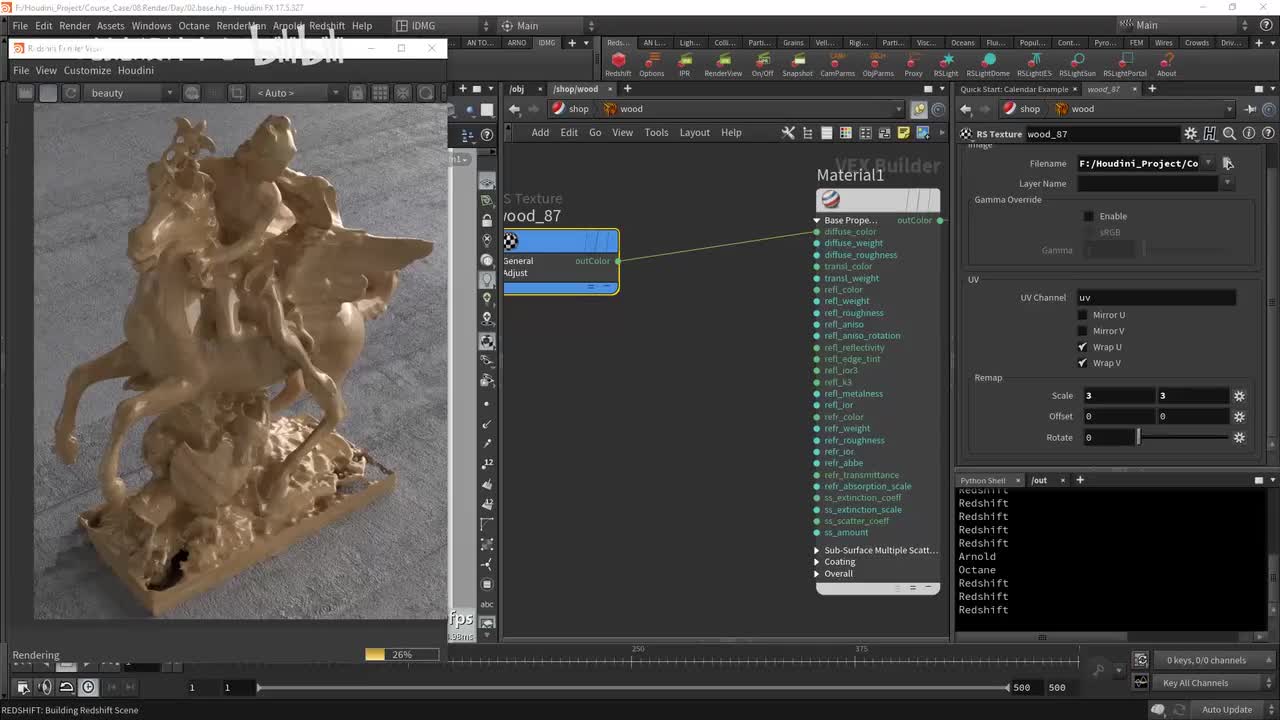1280x720 pixels.
Task: Switch to the Python Shell tab
Action: (983, 480)
